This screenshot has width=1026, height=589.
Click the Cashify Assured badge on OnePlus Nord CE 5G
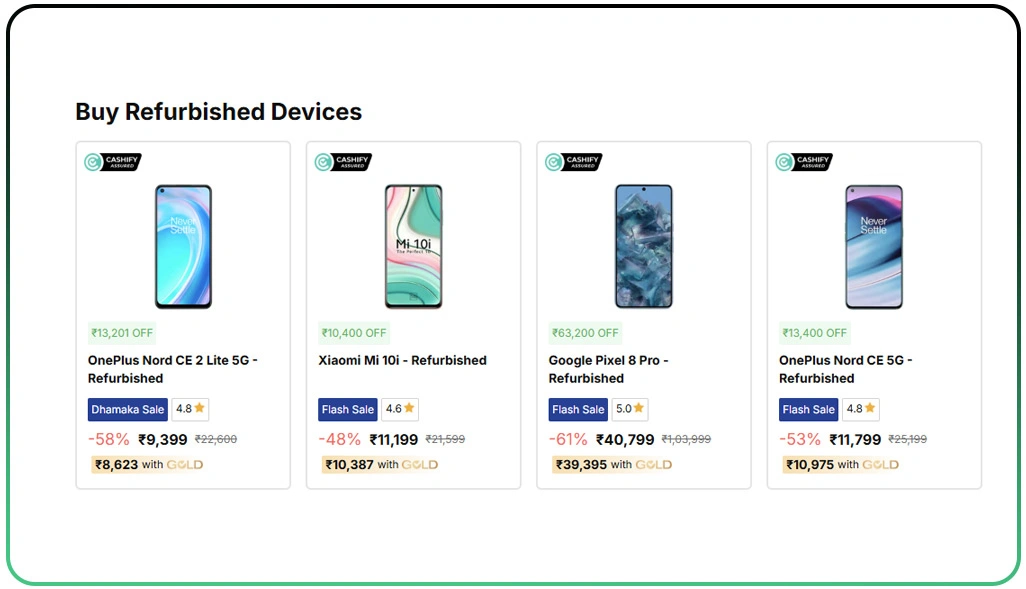click(x=802, y=162)
